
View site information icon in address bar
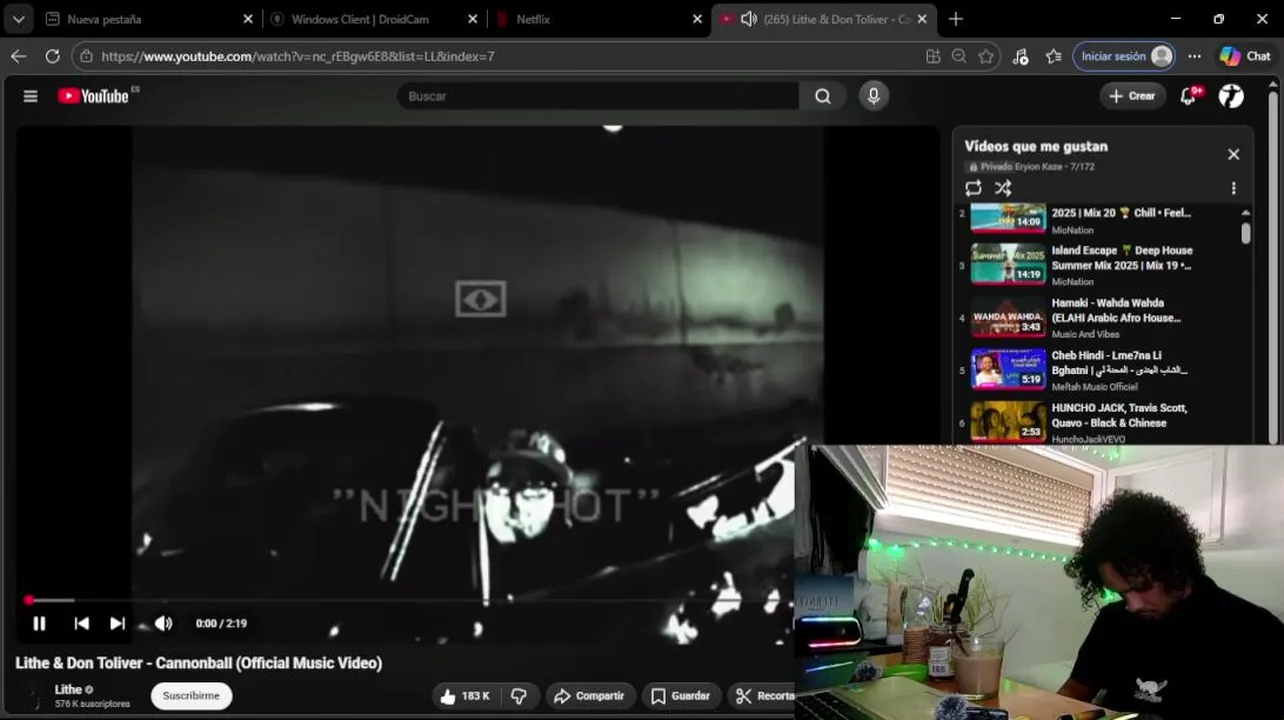pyautogui.click(x=87, y=56)
